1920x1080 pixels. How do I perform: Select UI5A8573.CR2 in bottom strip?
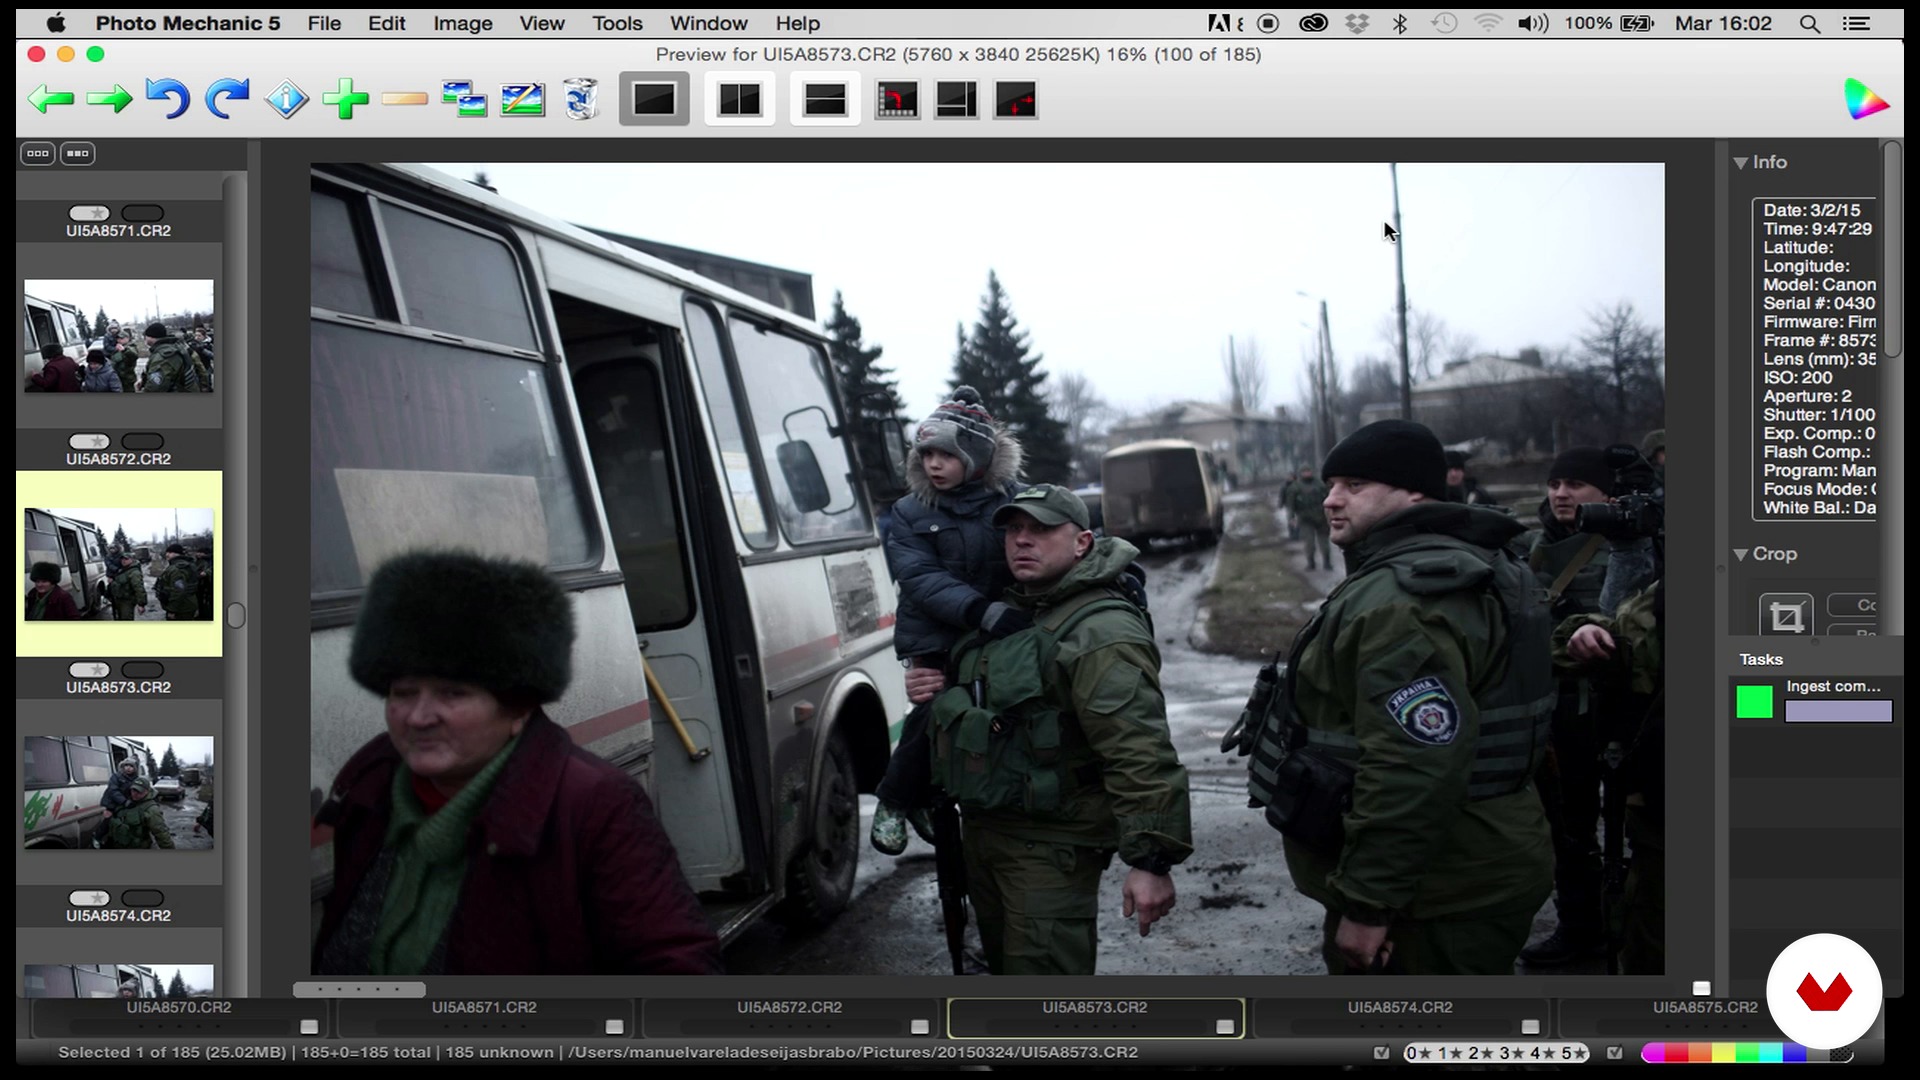1095,1018
